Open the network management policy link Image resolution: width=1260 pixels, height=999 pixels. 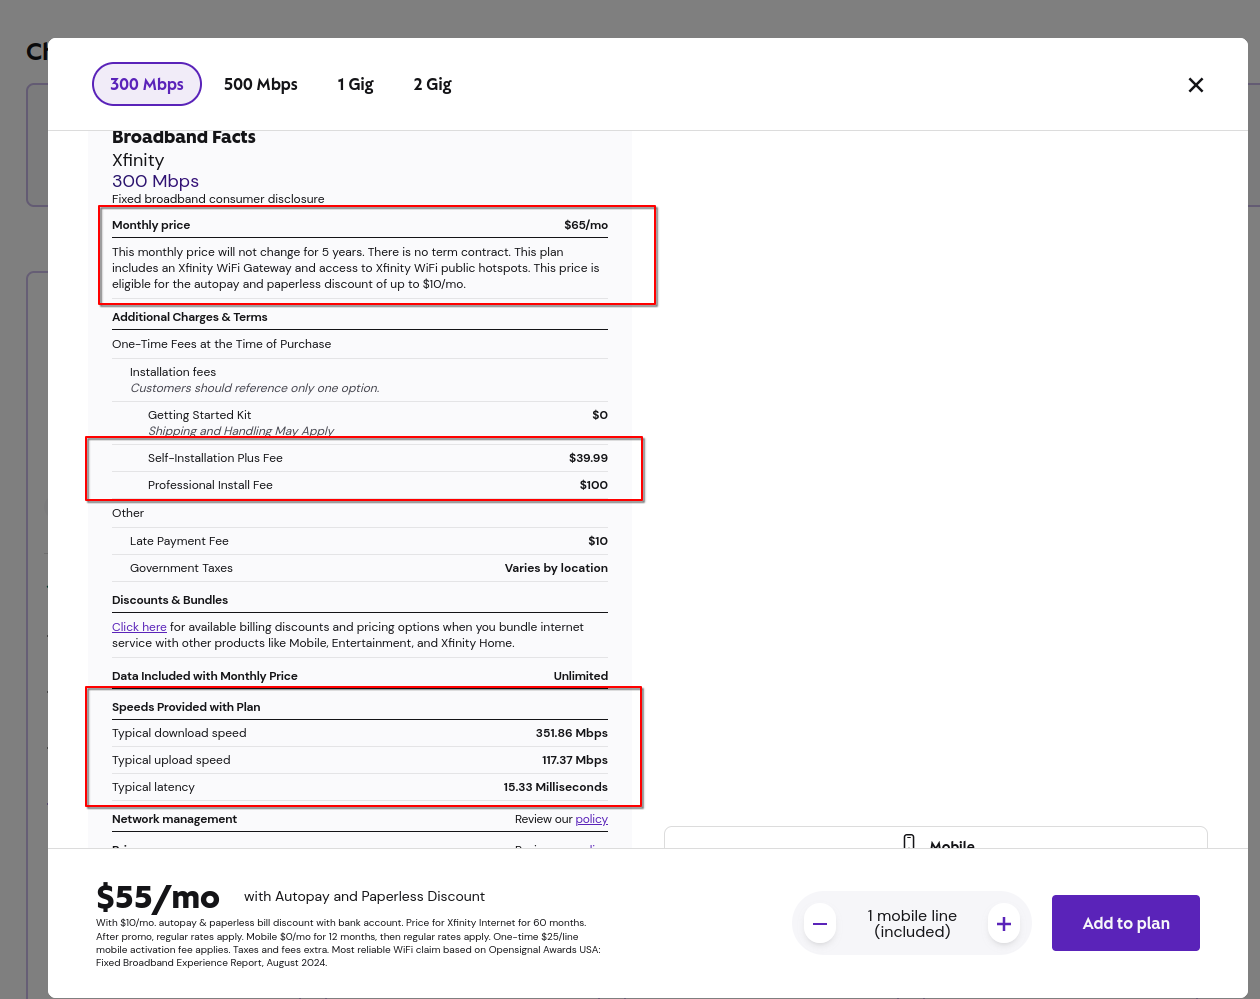click(591, 819)
